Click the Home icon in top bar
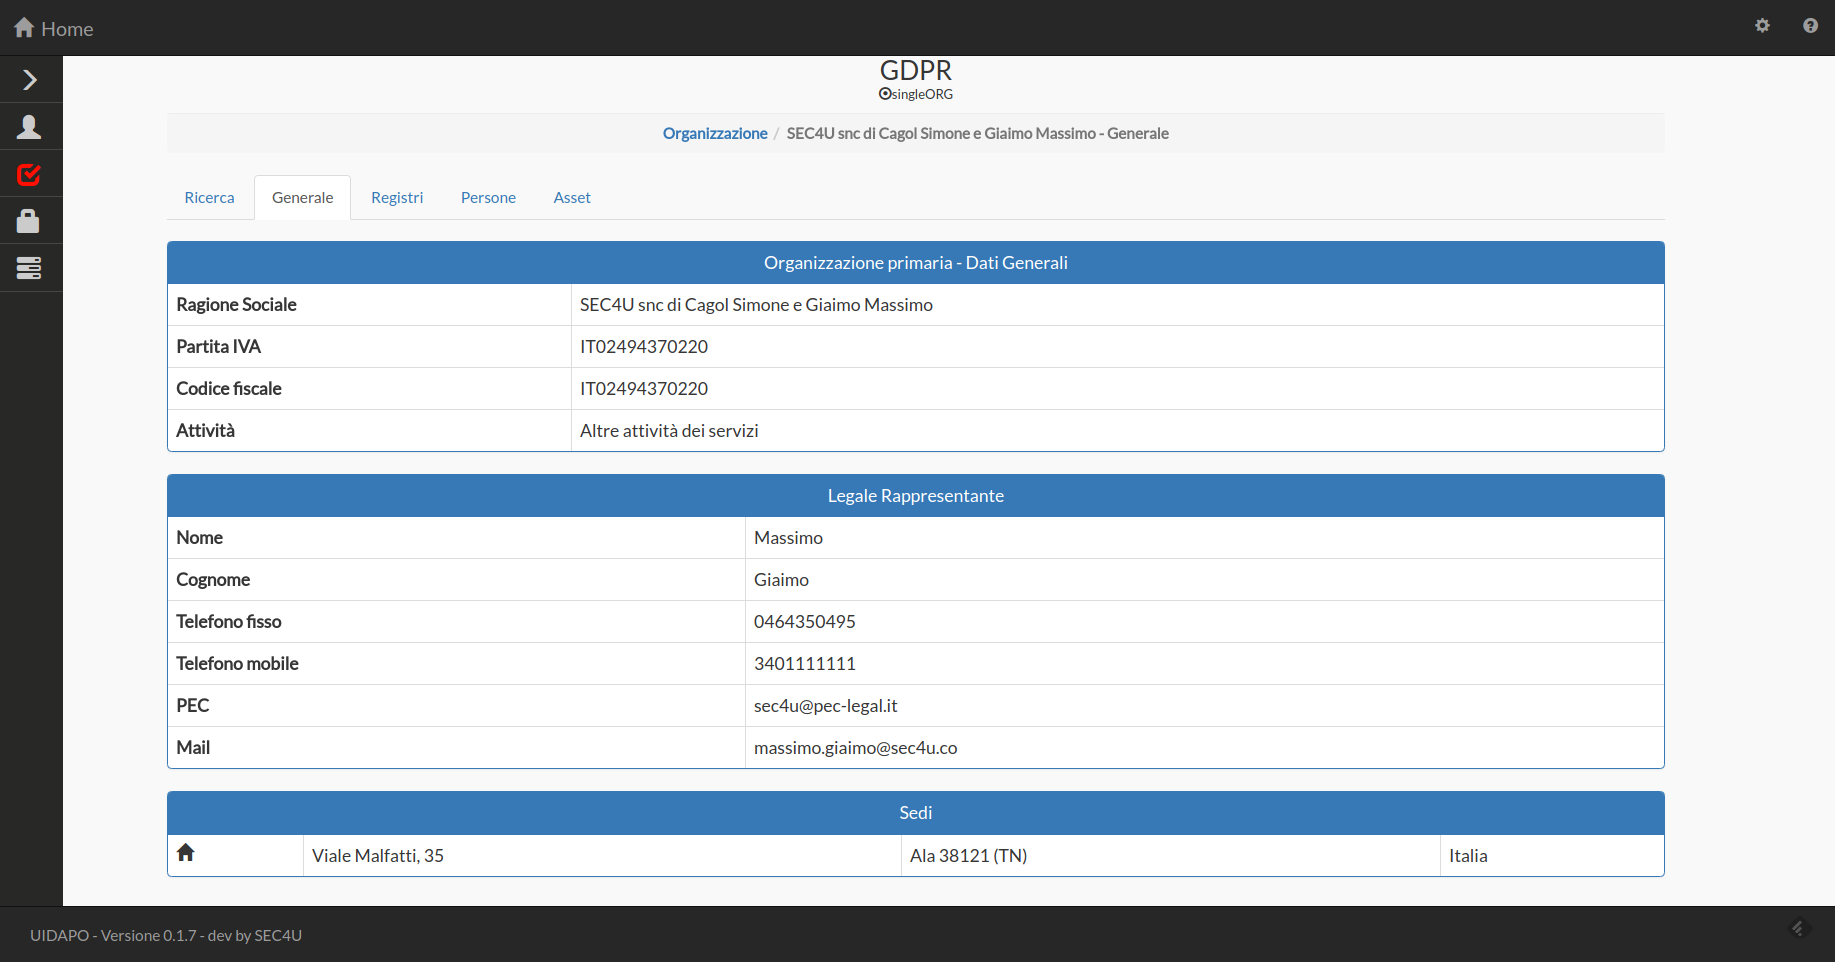 point(24,28)
